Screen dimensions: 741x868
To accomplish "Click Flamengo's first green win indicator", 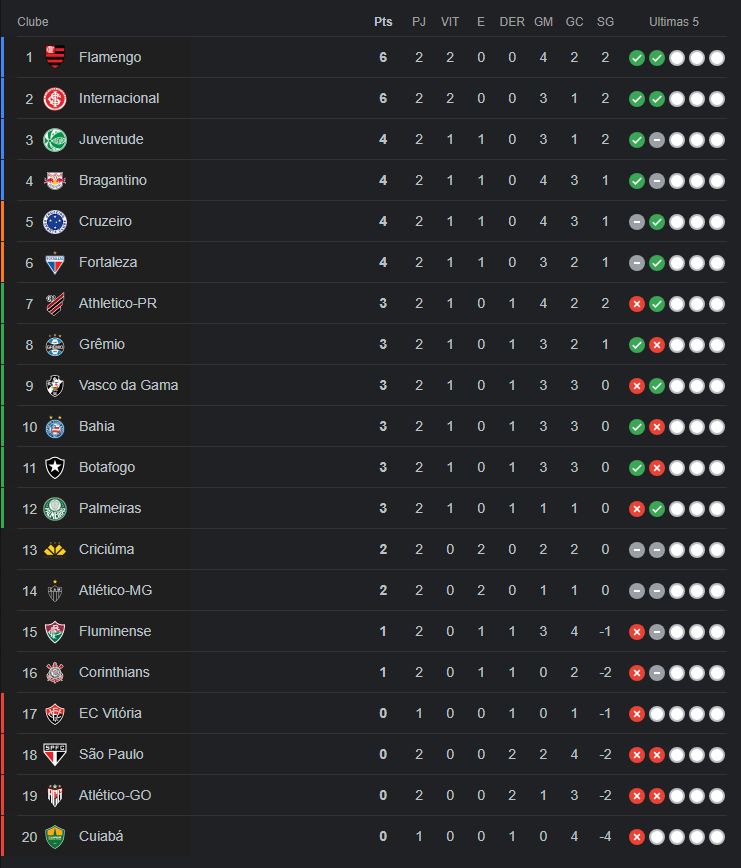I will pos(636,58).
